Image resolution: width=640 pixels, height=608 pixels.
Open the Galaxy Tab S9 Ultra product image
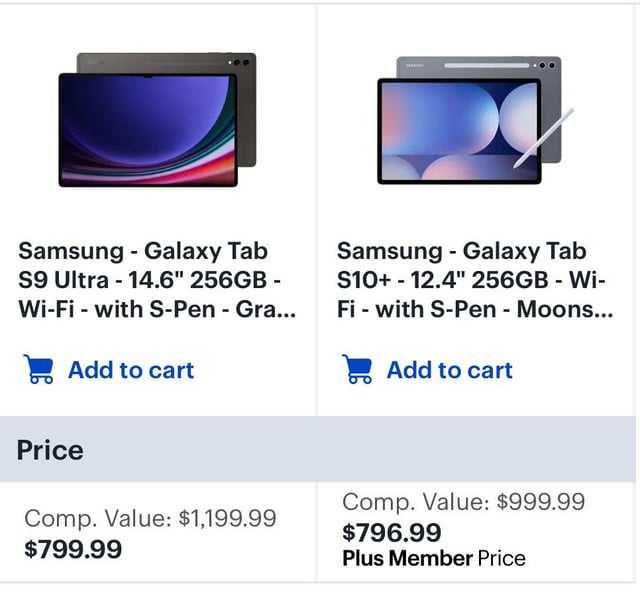[x=158, y=119]
